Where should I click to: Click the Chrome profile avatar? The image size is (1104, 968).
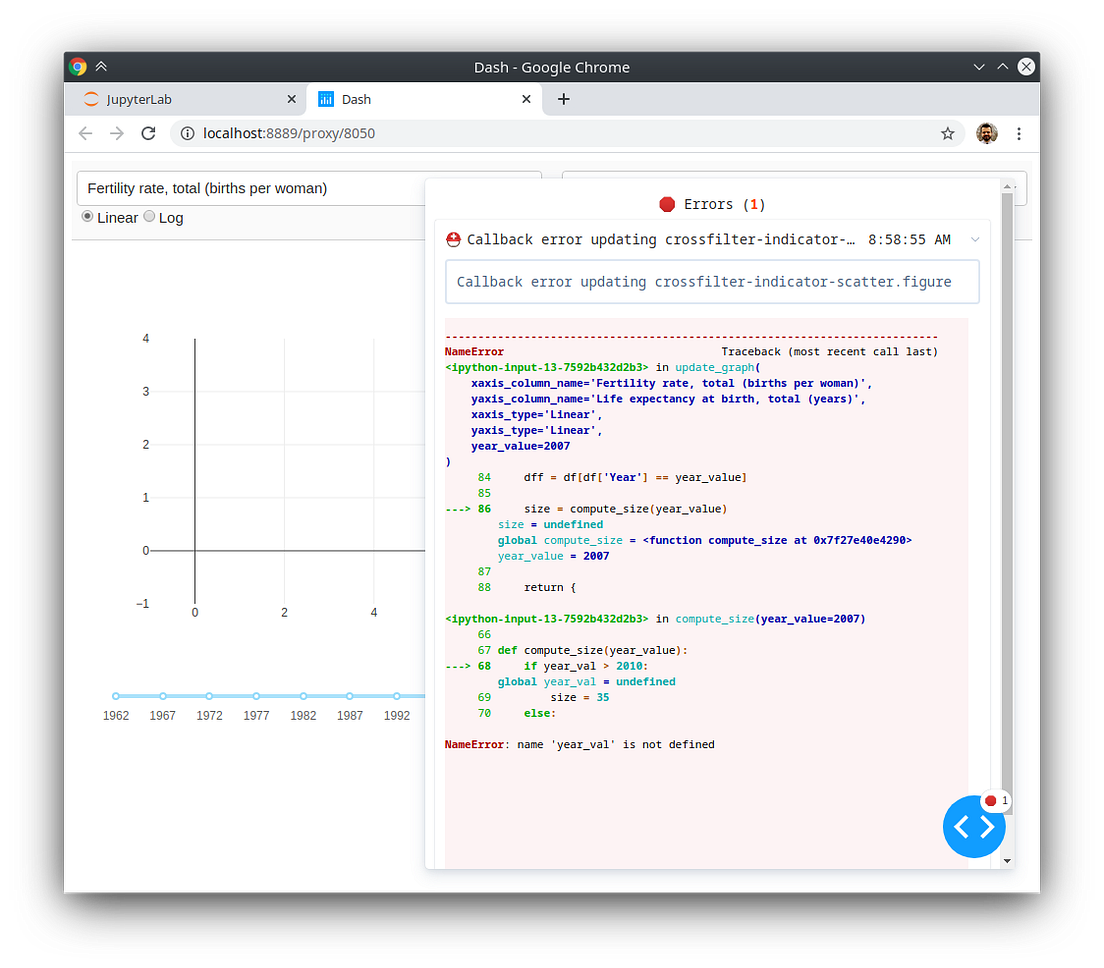click(987, 132)
